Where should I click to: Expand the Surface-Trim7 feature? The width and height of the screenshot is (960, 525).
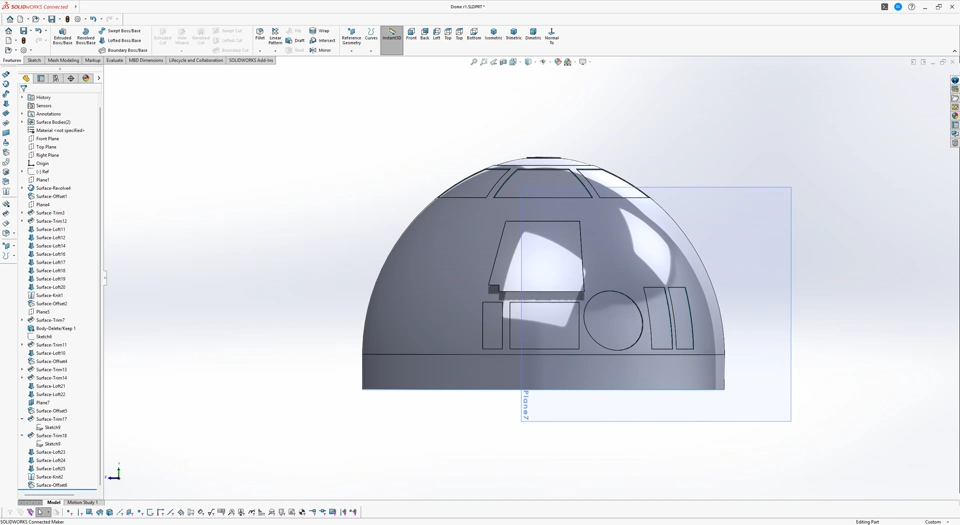[22, 320]
